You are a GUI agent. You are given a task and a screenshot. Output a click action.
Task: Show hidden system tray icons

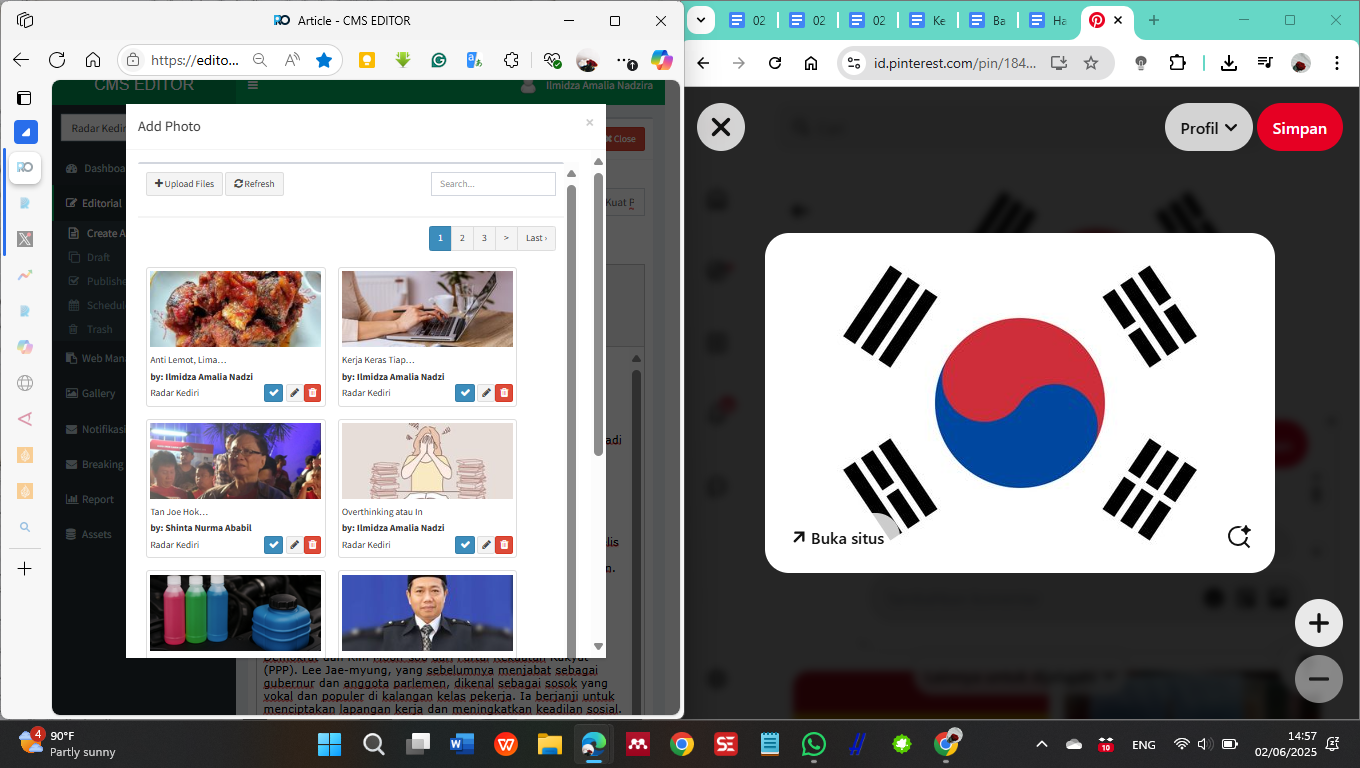point(1042,744)
